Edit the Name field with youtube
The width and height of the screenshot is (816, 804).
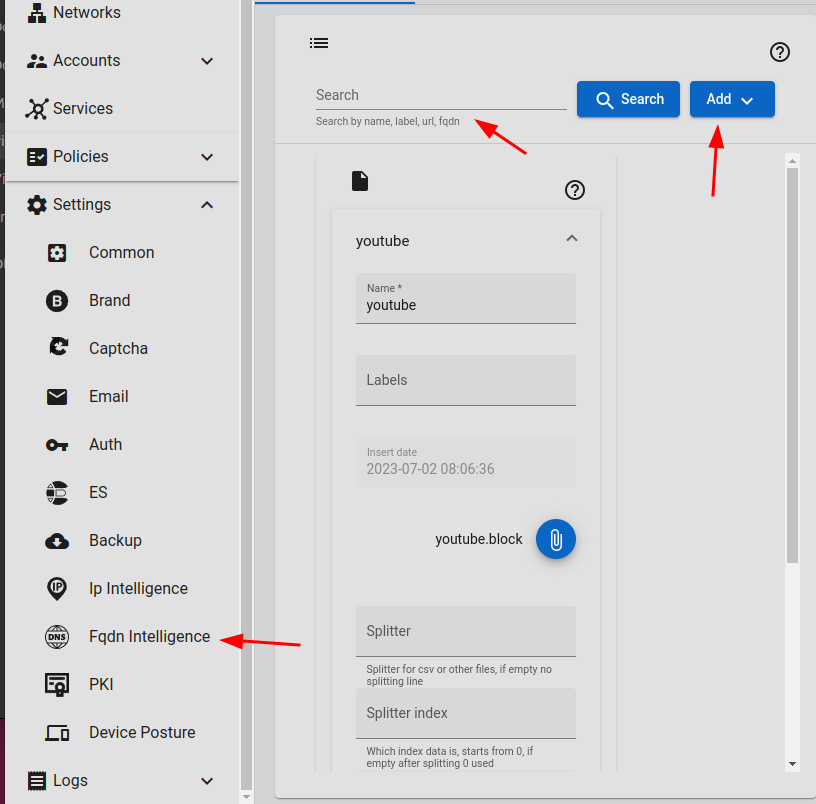[x=465, y=299]
